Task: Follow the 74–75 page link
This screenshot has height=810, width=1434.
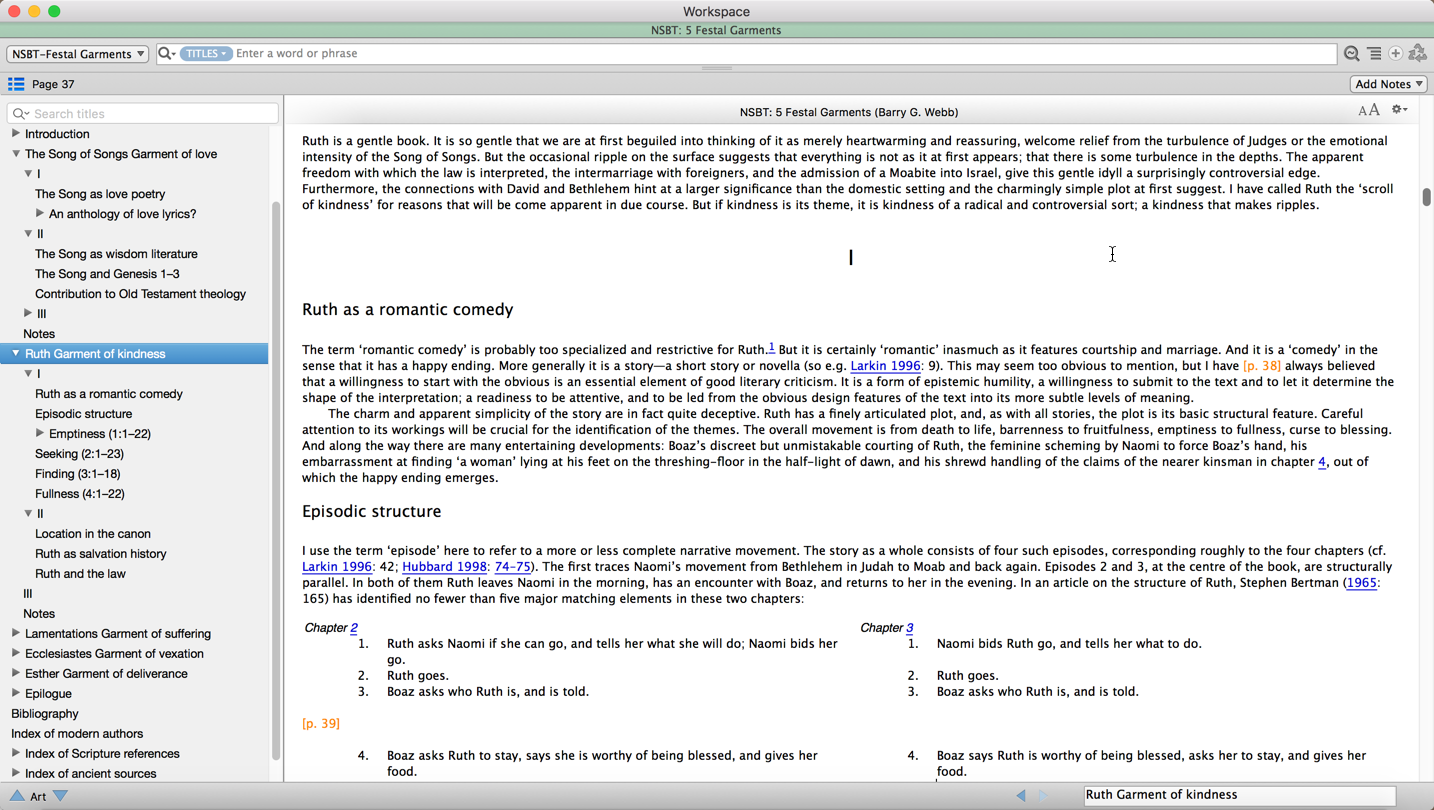Action: [512, 567]
